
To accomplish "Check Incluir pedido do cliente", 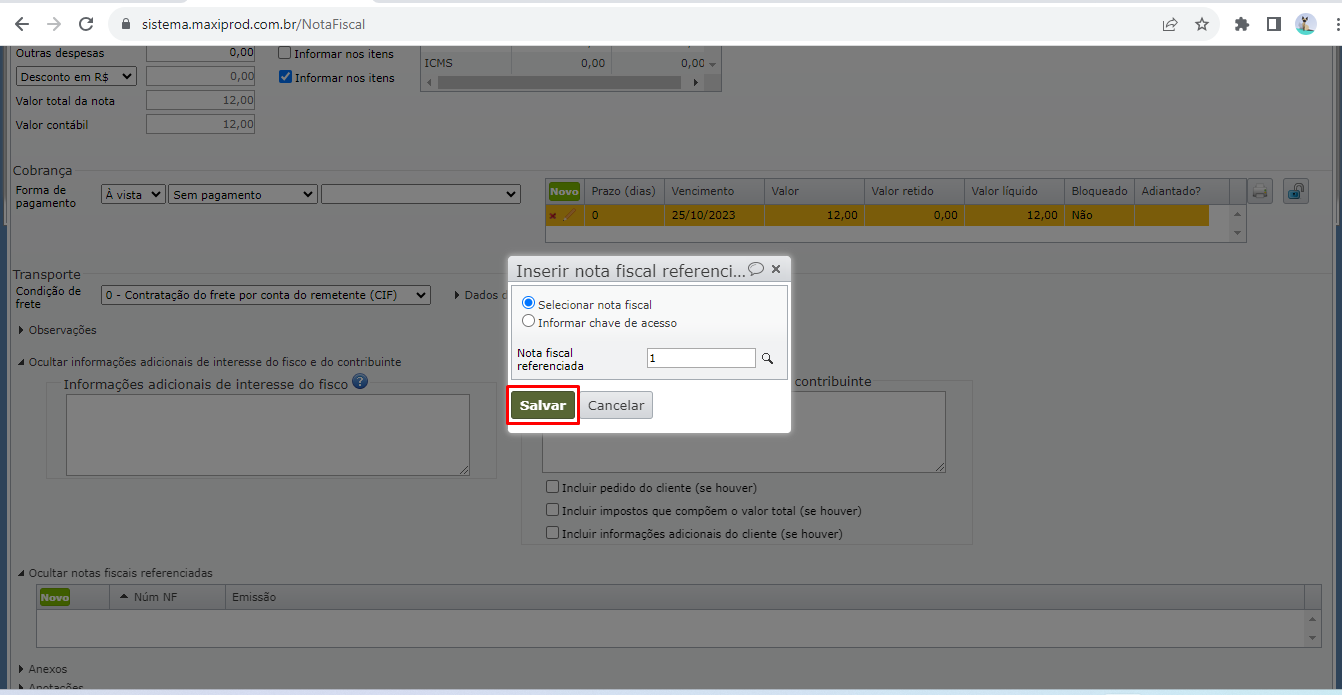I will tap(552, 487).
